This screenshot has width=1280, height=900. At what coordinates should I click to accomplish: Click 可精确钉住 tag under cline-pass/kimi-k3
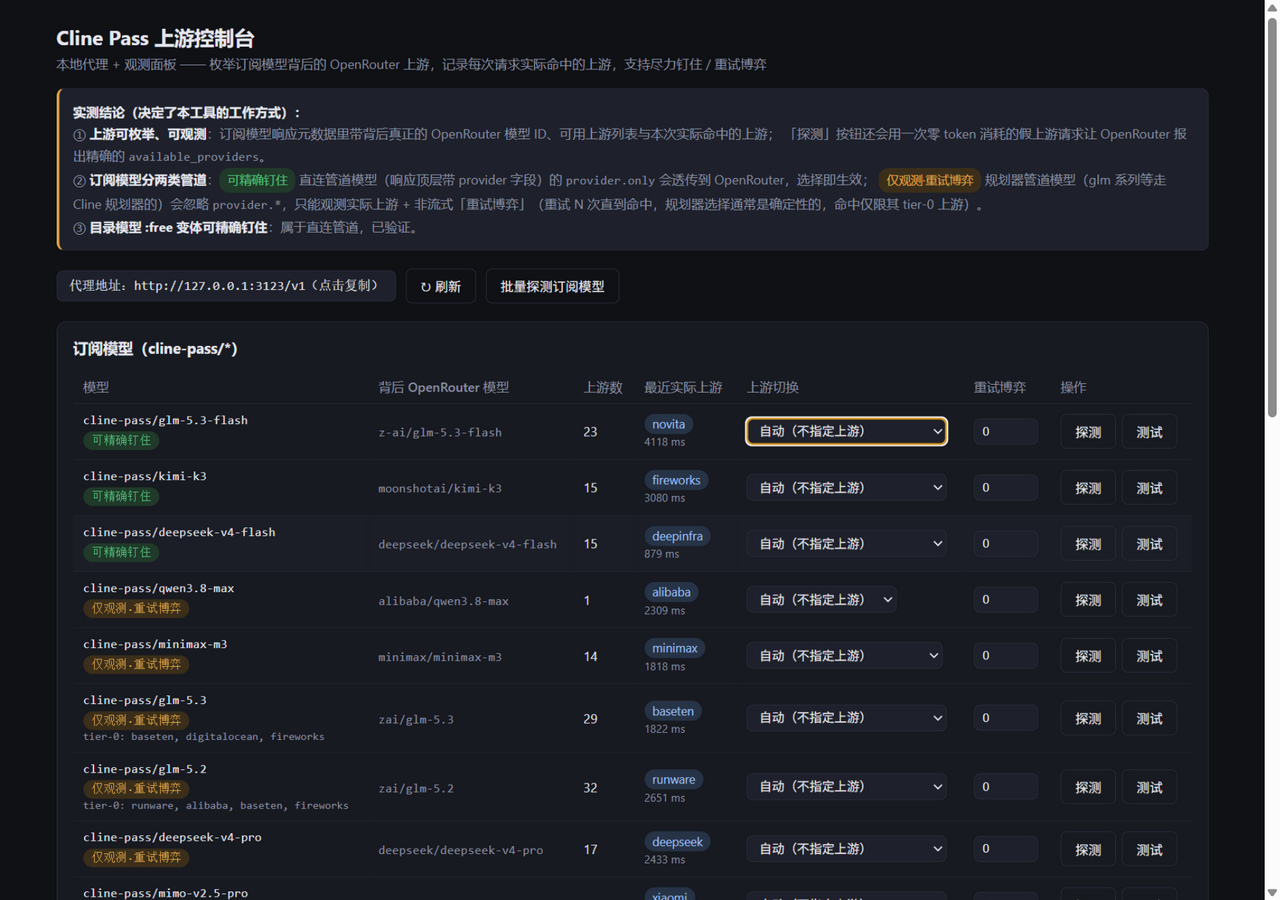(121, 496)
